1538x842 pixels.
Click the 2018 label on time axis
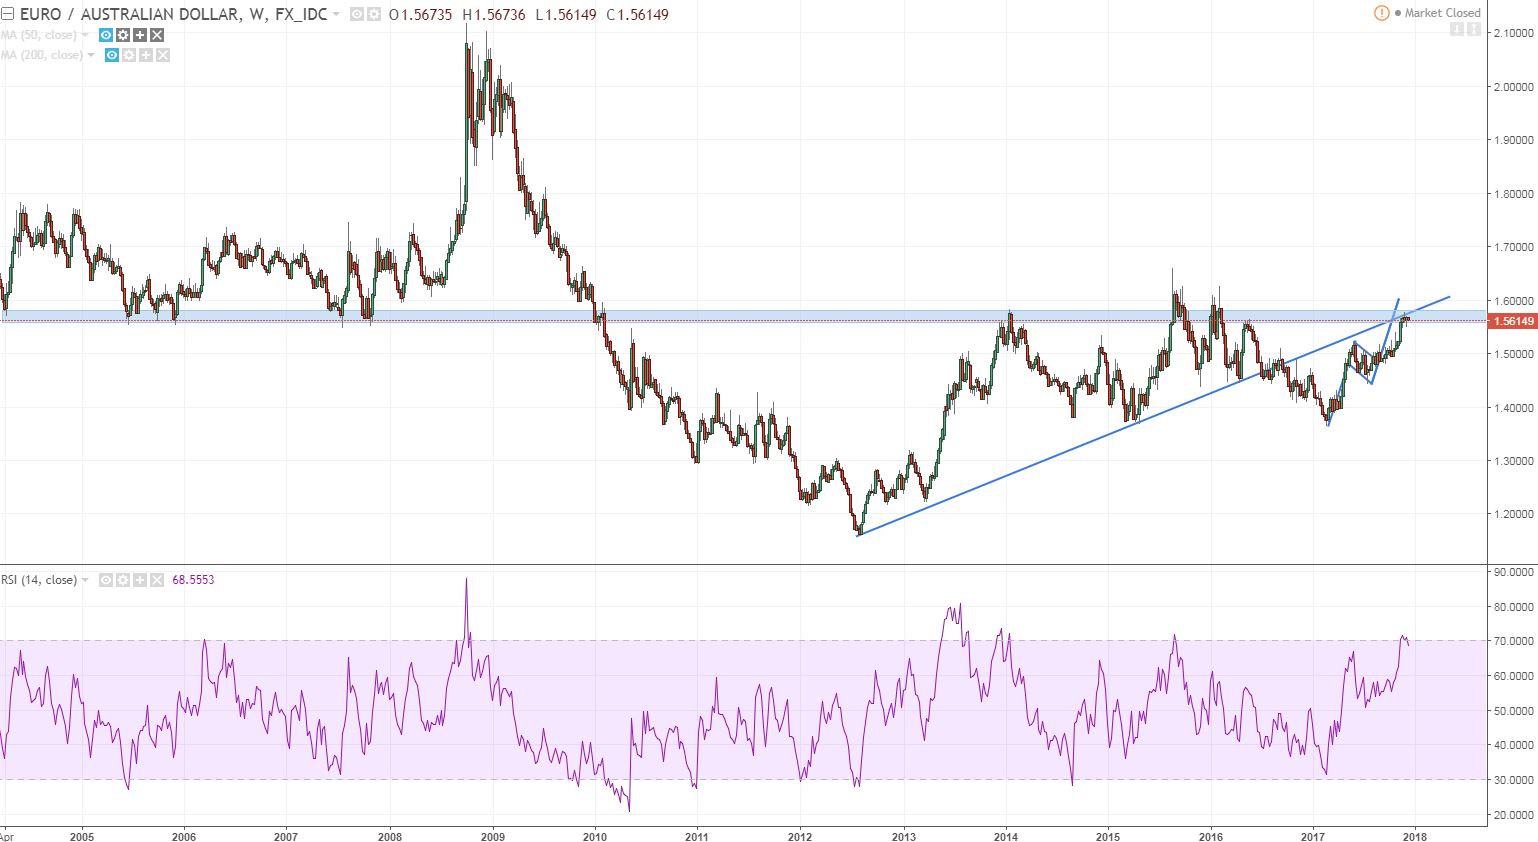tap(1415, 836)
